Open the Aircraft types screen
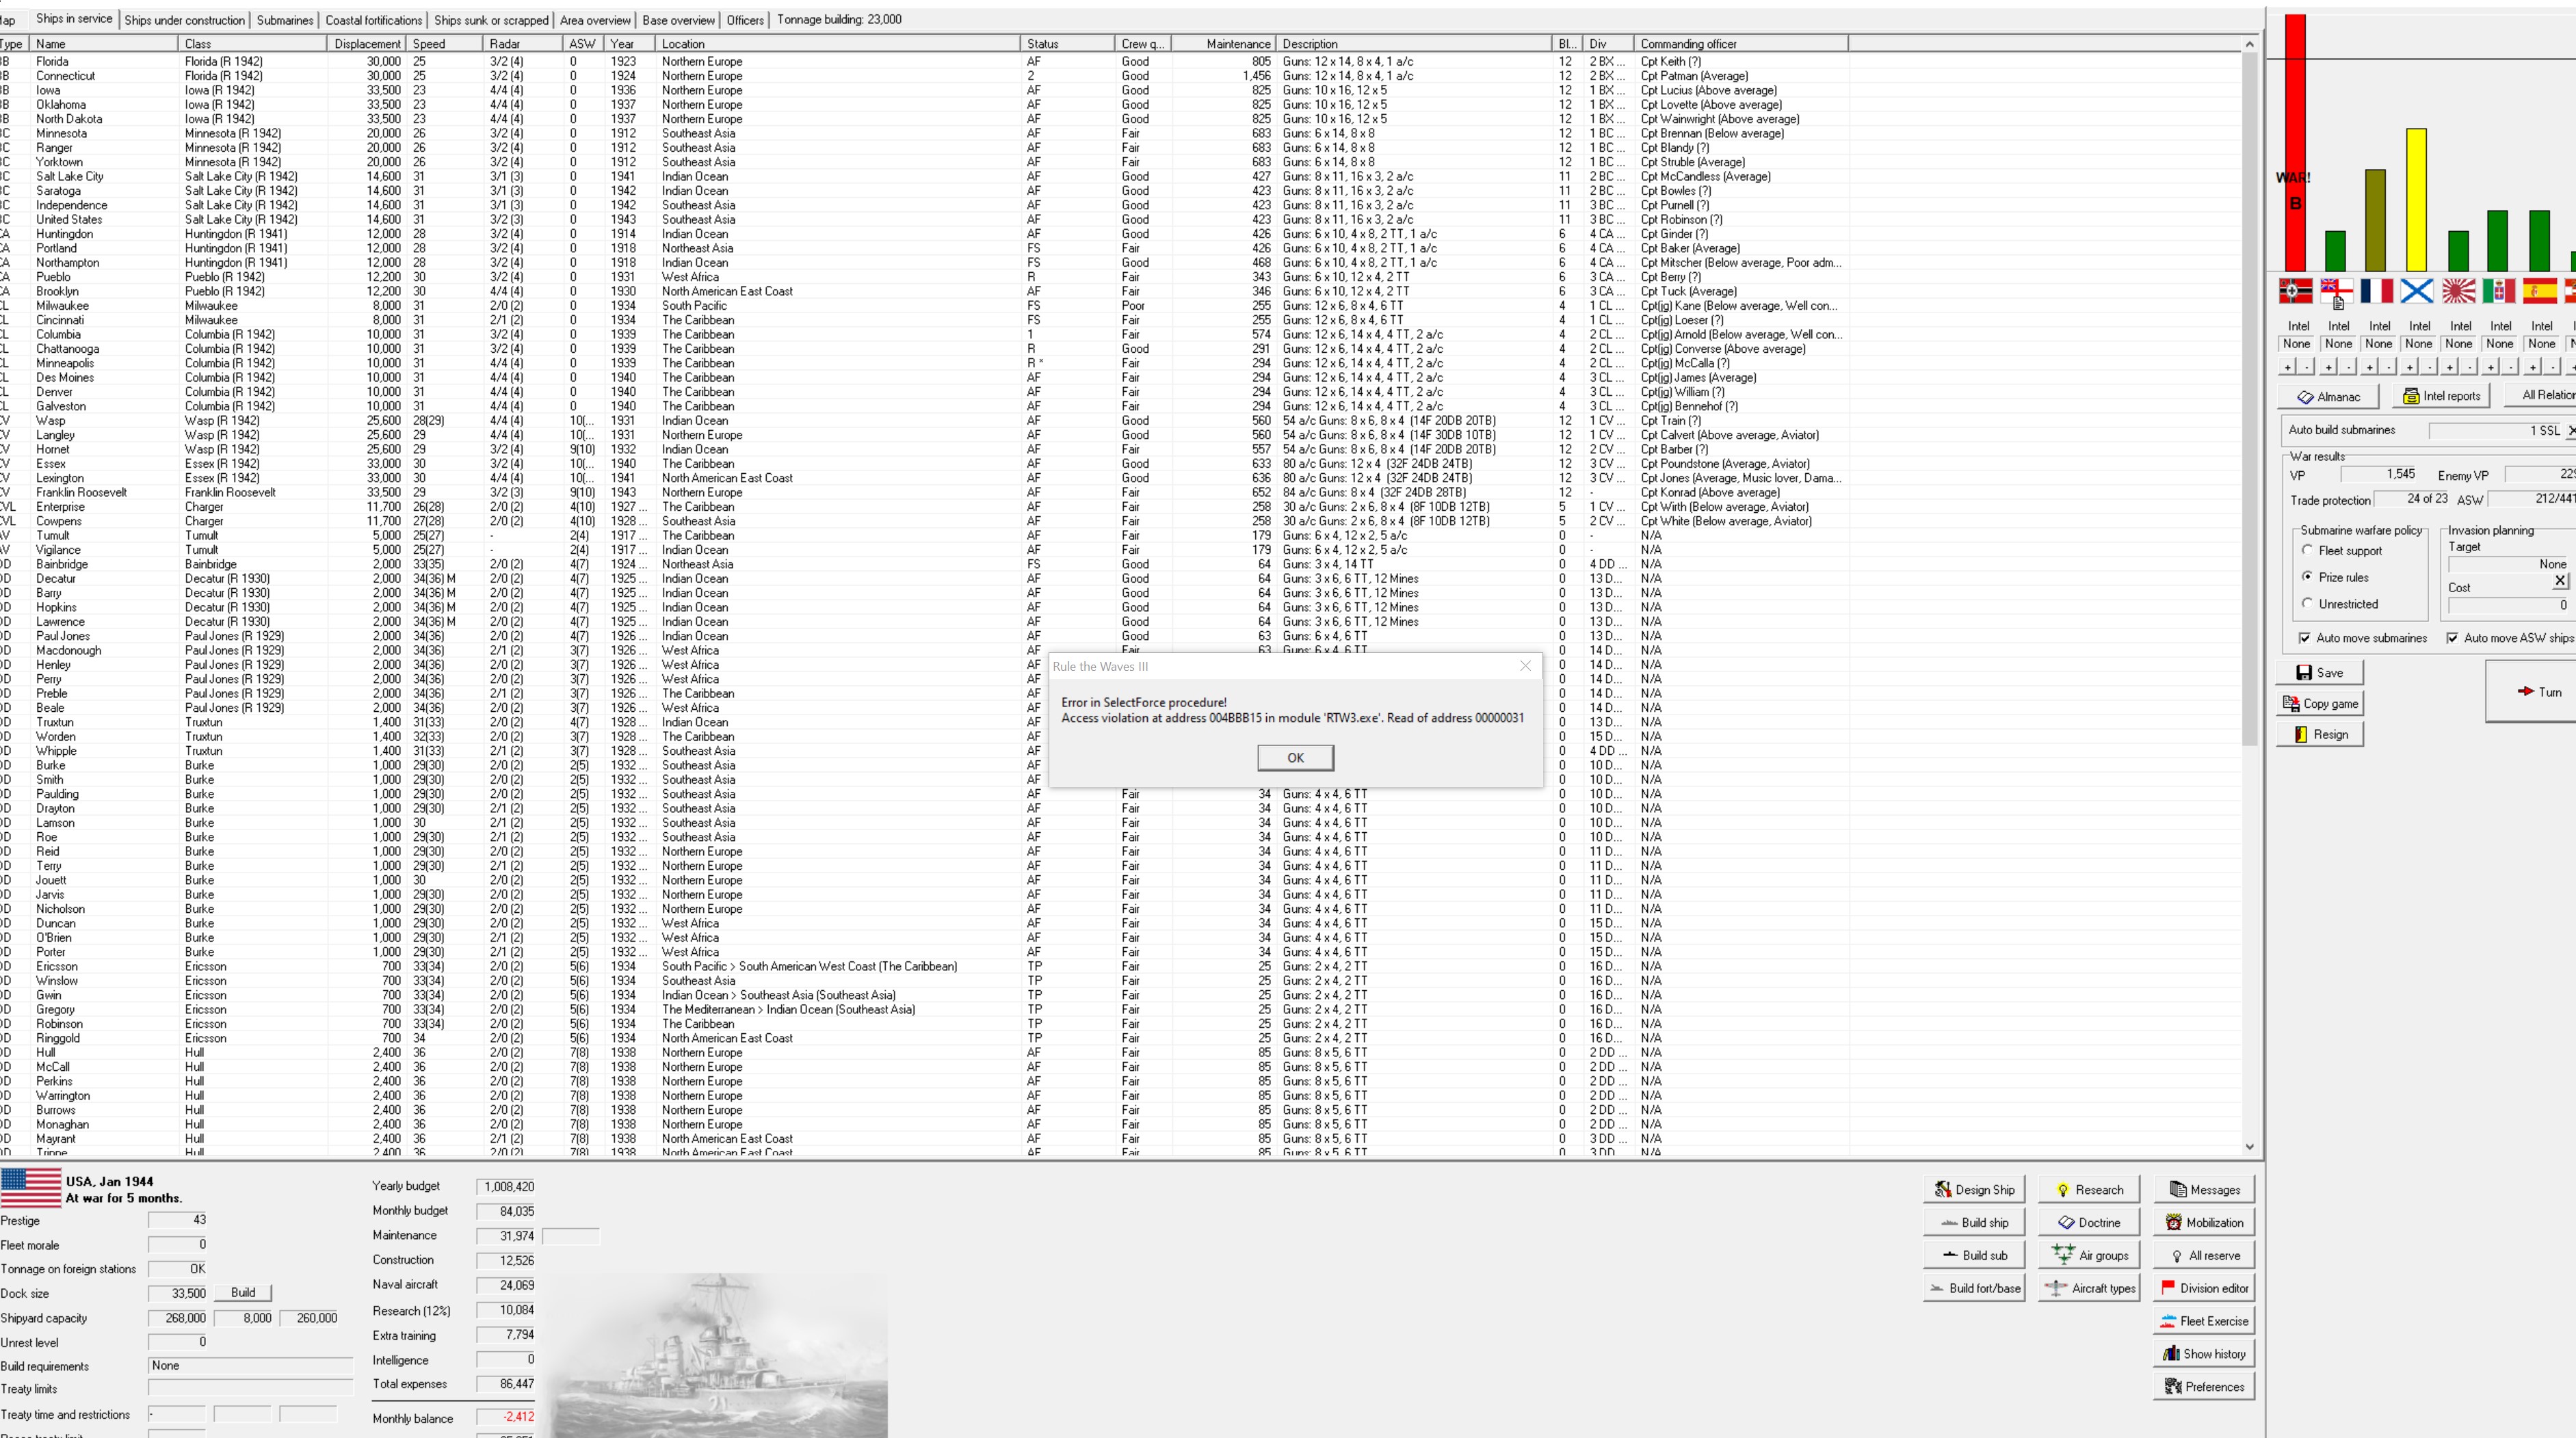This screenshot has width=2576, height=1438. 2090,1287
